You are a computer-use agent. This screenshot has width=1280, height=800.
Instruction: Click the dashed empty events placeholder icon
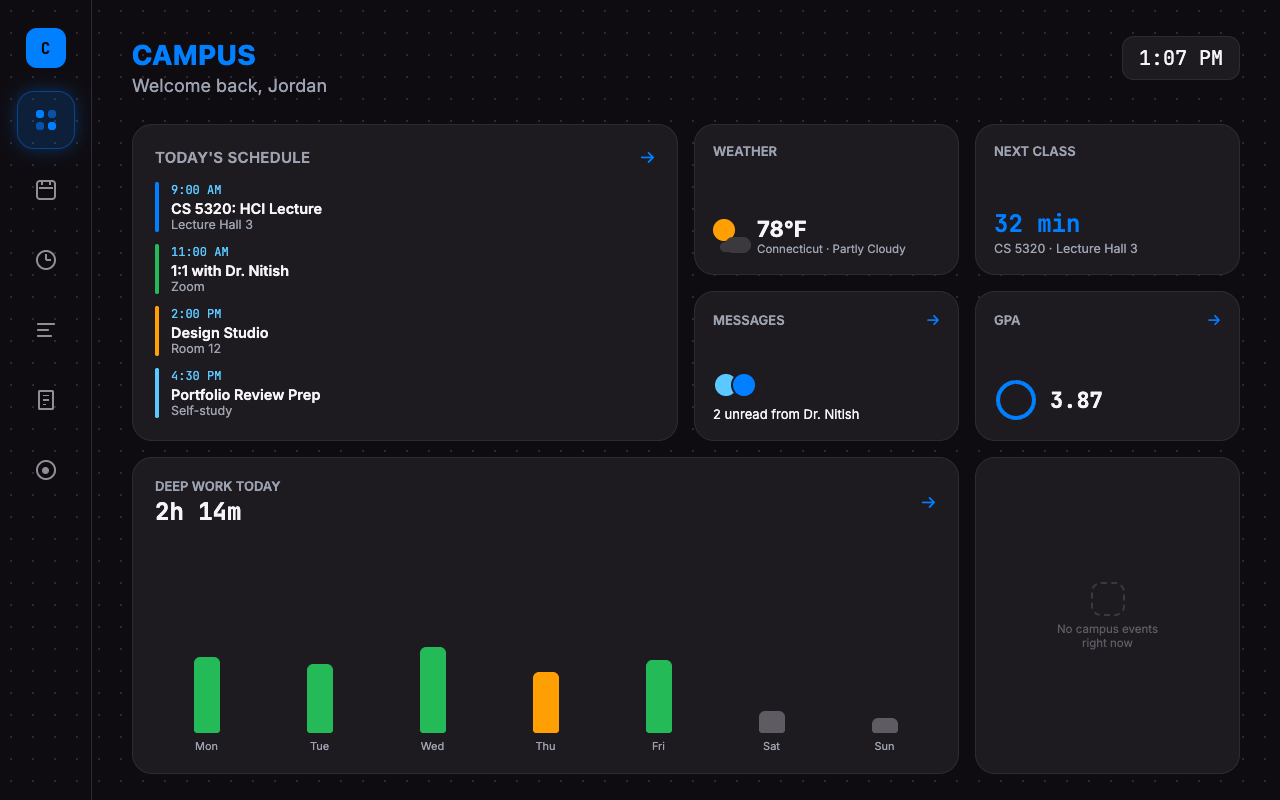point(1107,599)
